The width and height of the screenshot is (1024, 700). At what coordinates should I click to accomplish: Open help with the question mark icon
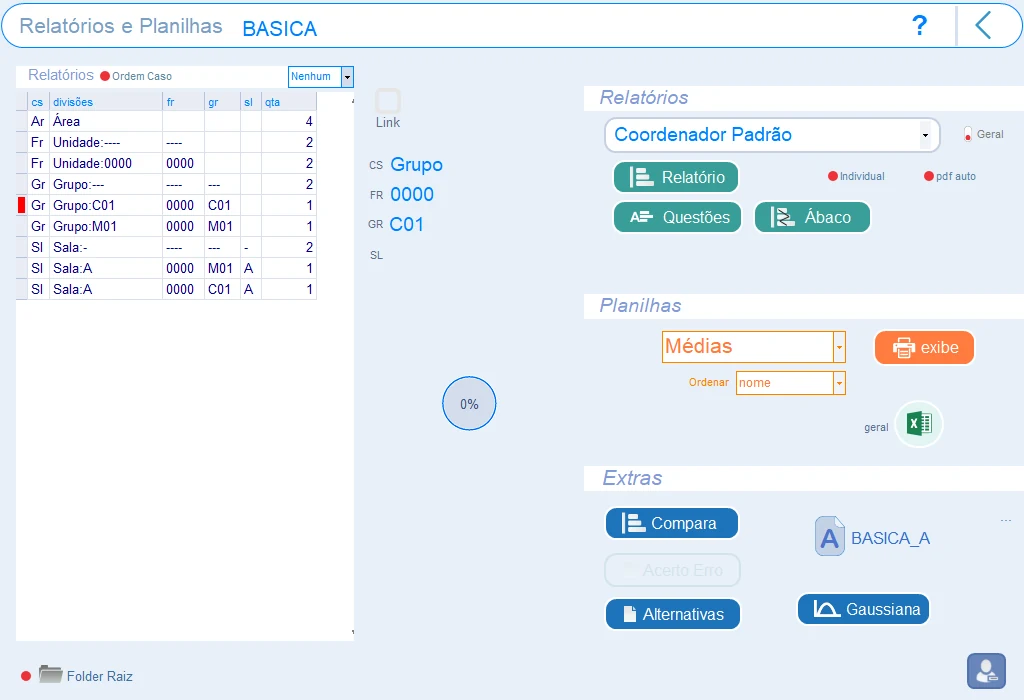pos(919,25)
